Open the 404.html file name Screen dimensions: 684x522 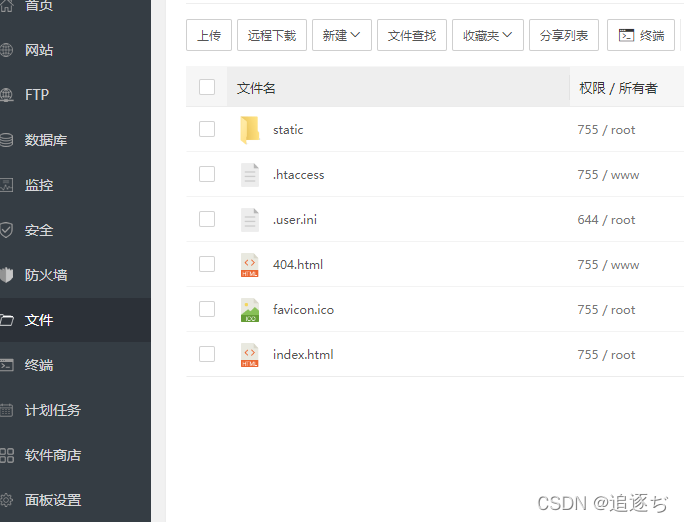(x=298, y=265)
